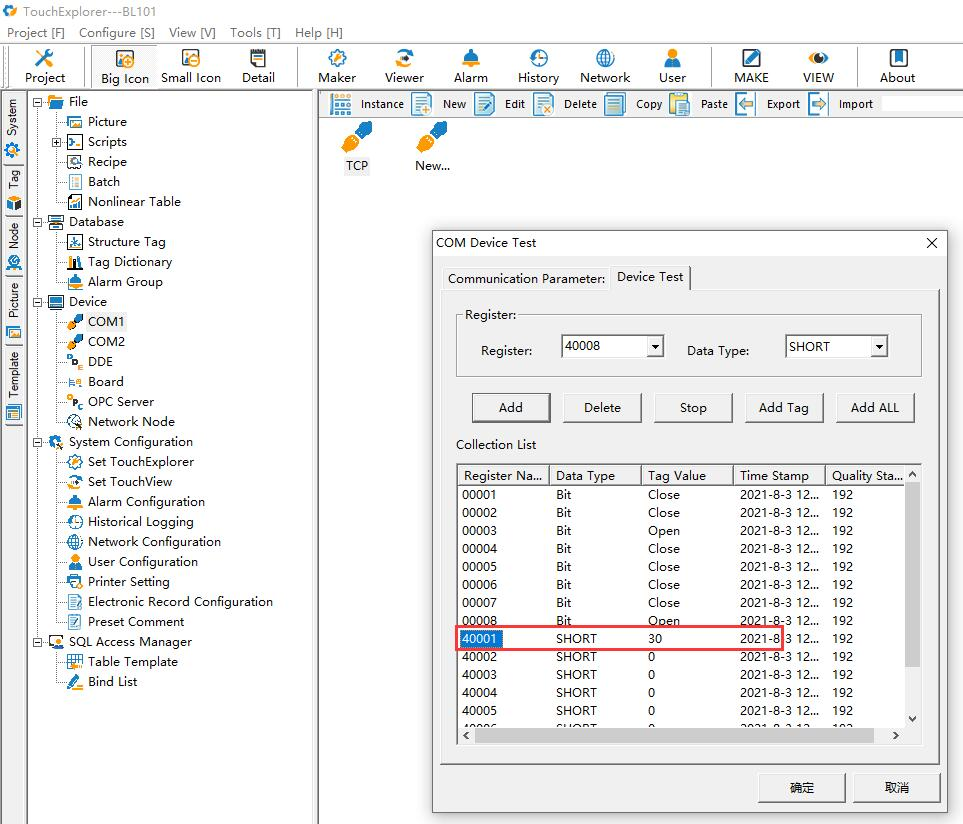The width and height of the screenshot is (963, 824).
Task: Click the Network globe icon
Action: click(x=605, y=66)
